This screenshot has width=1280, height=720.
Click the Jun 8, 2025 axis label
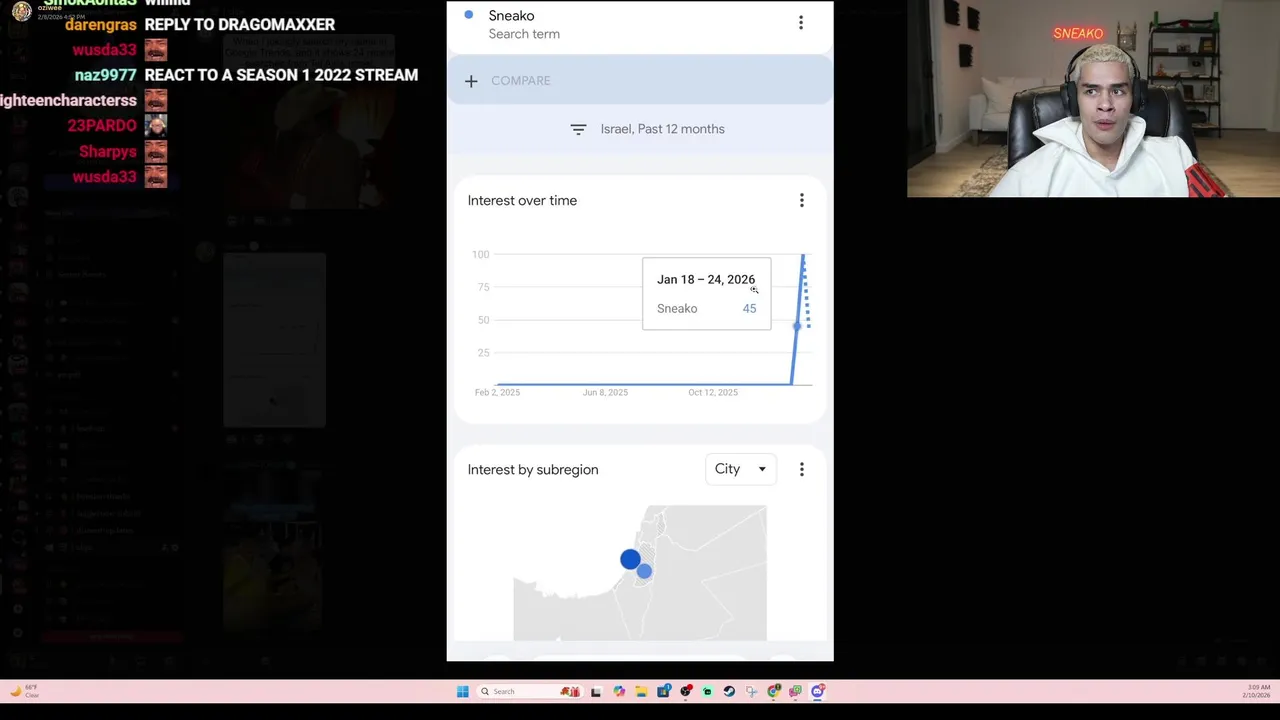[x=605, y=392]
